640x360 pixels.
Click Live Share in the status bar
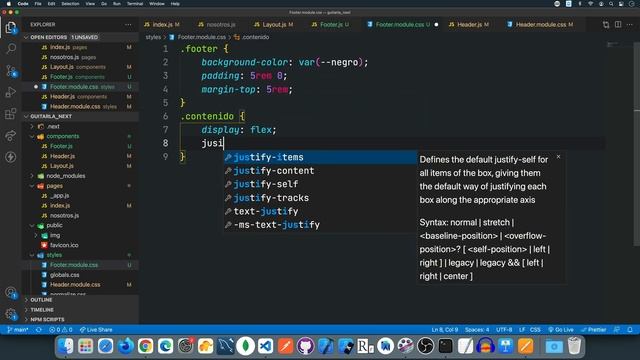pyautogui.click(x=96, y=329)
